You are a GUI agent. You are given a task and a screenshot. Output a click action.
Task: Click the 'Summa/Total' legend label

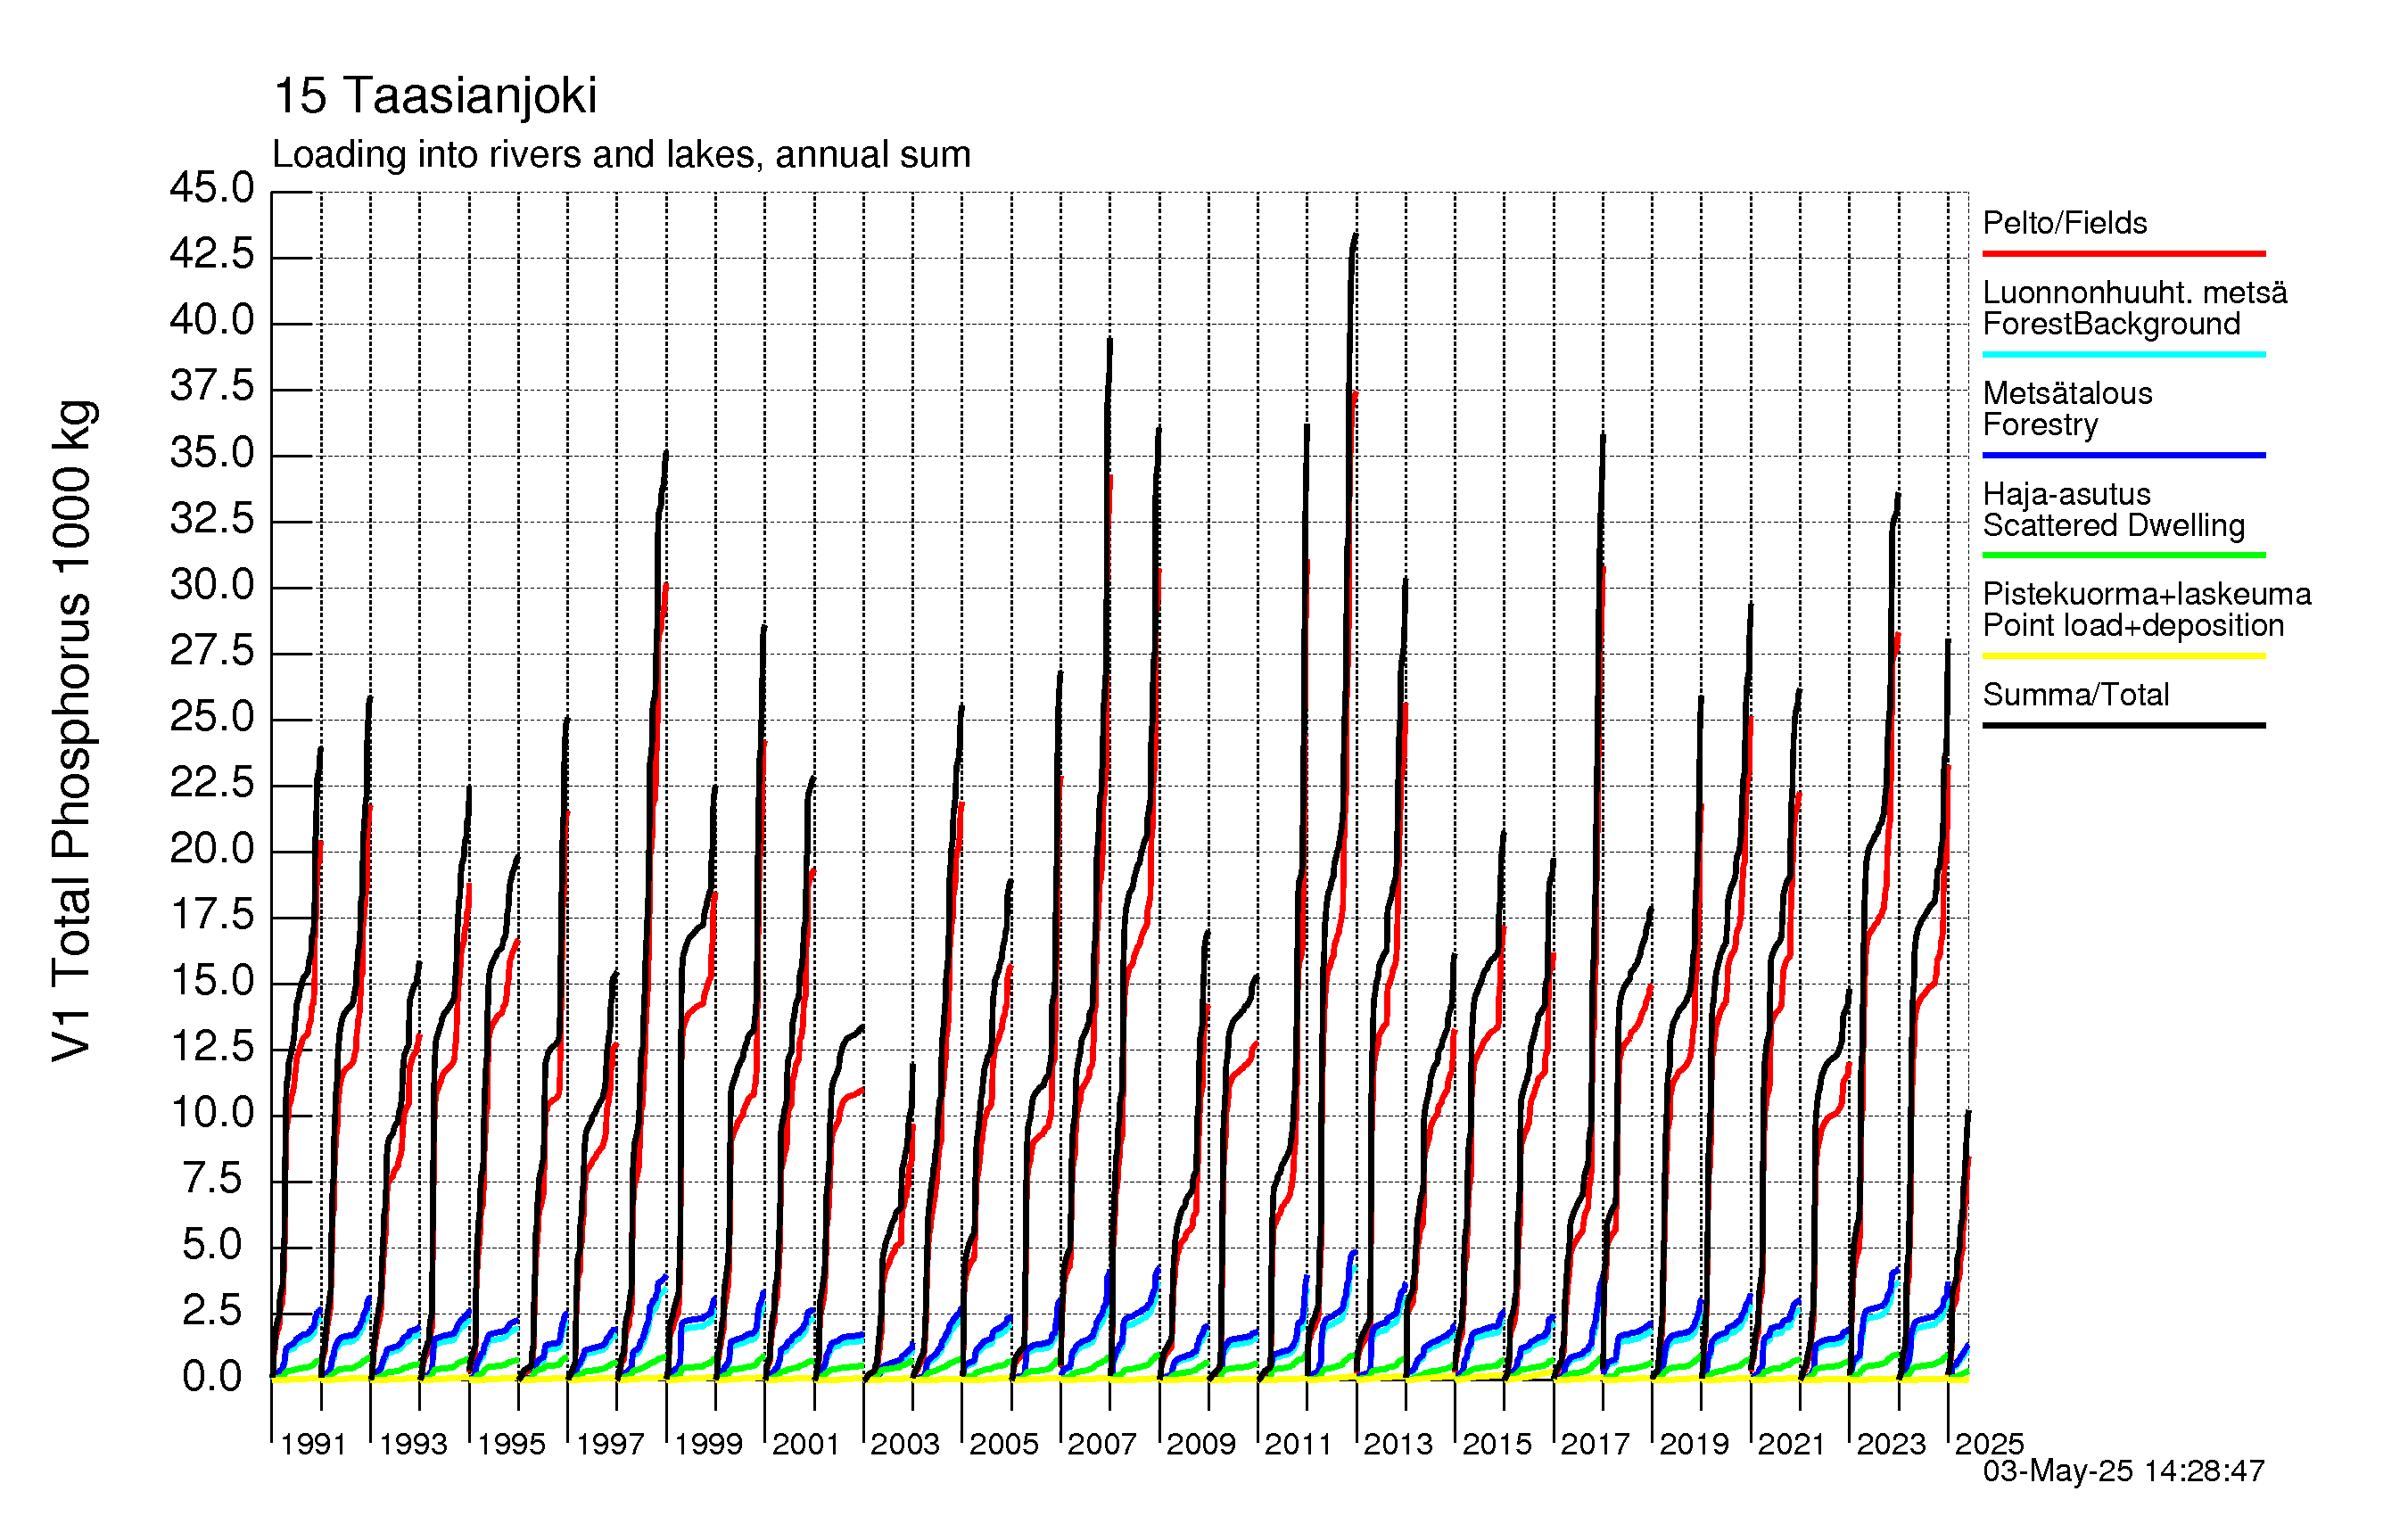(x=2076, y=695)
